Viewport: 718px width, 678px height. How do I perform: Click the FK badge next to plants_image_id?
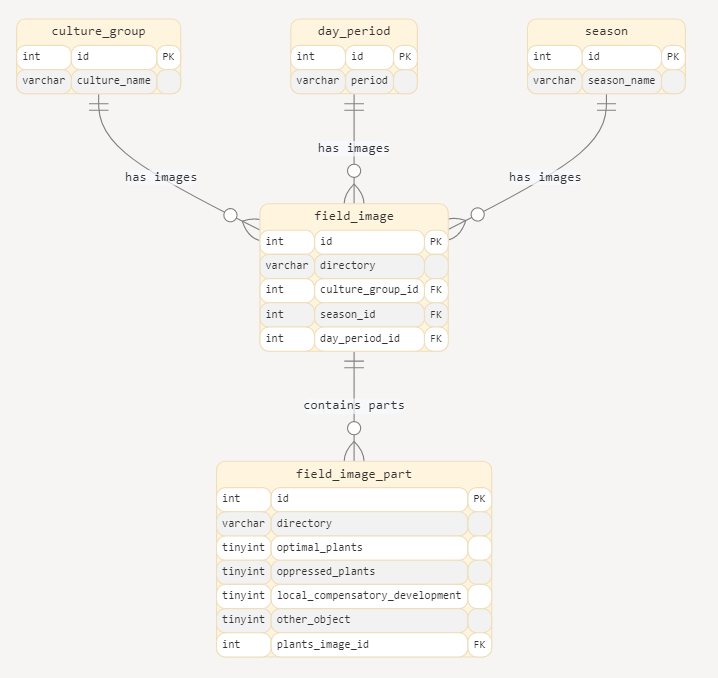point(480,645)
